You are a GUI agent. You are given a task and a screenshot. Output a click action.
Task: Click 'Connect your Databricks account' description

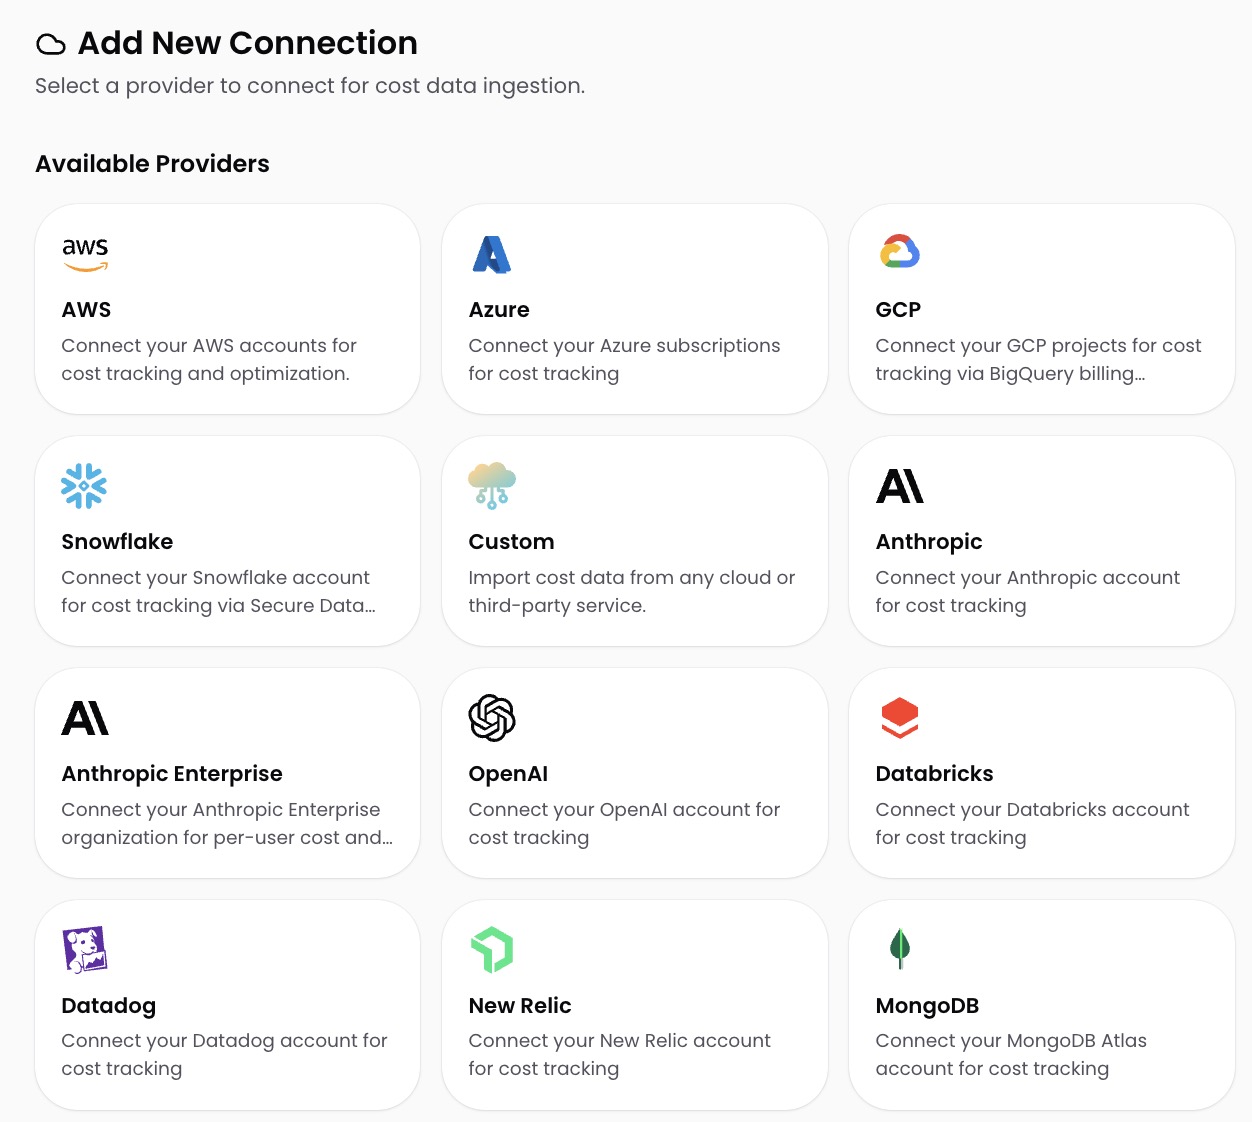coord(1032,824)
